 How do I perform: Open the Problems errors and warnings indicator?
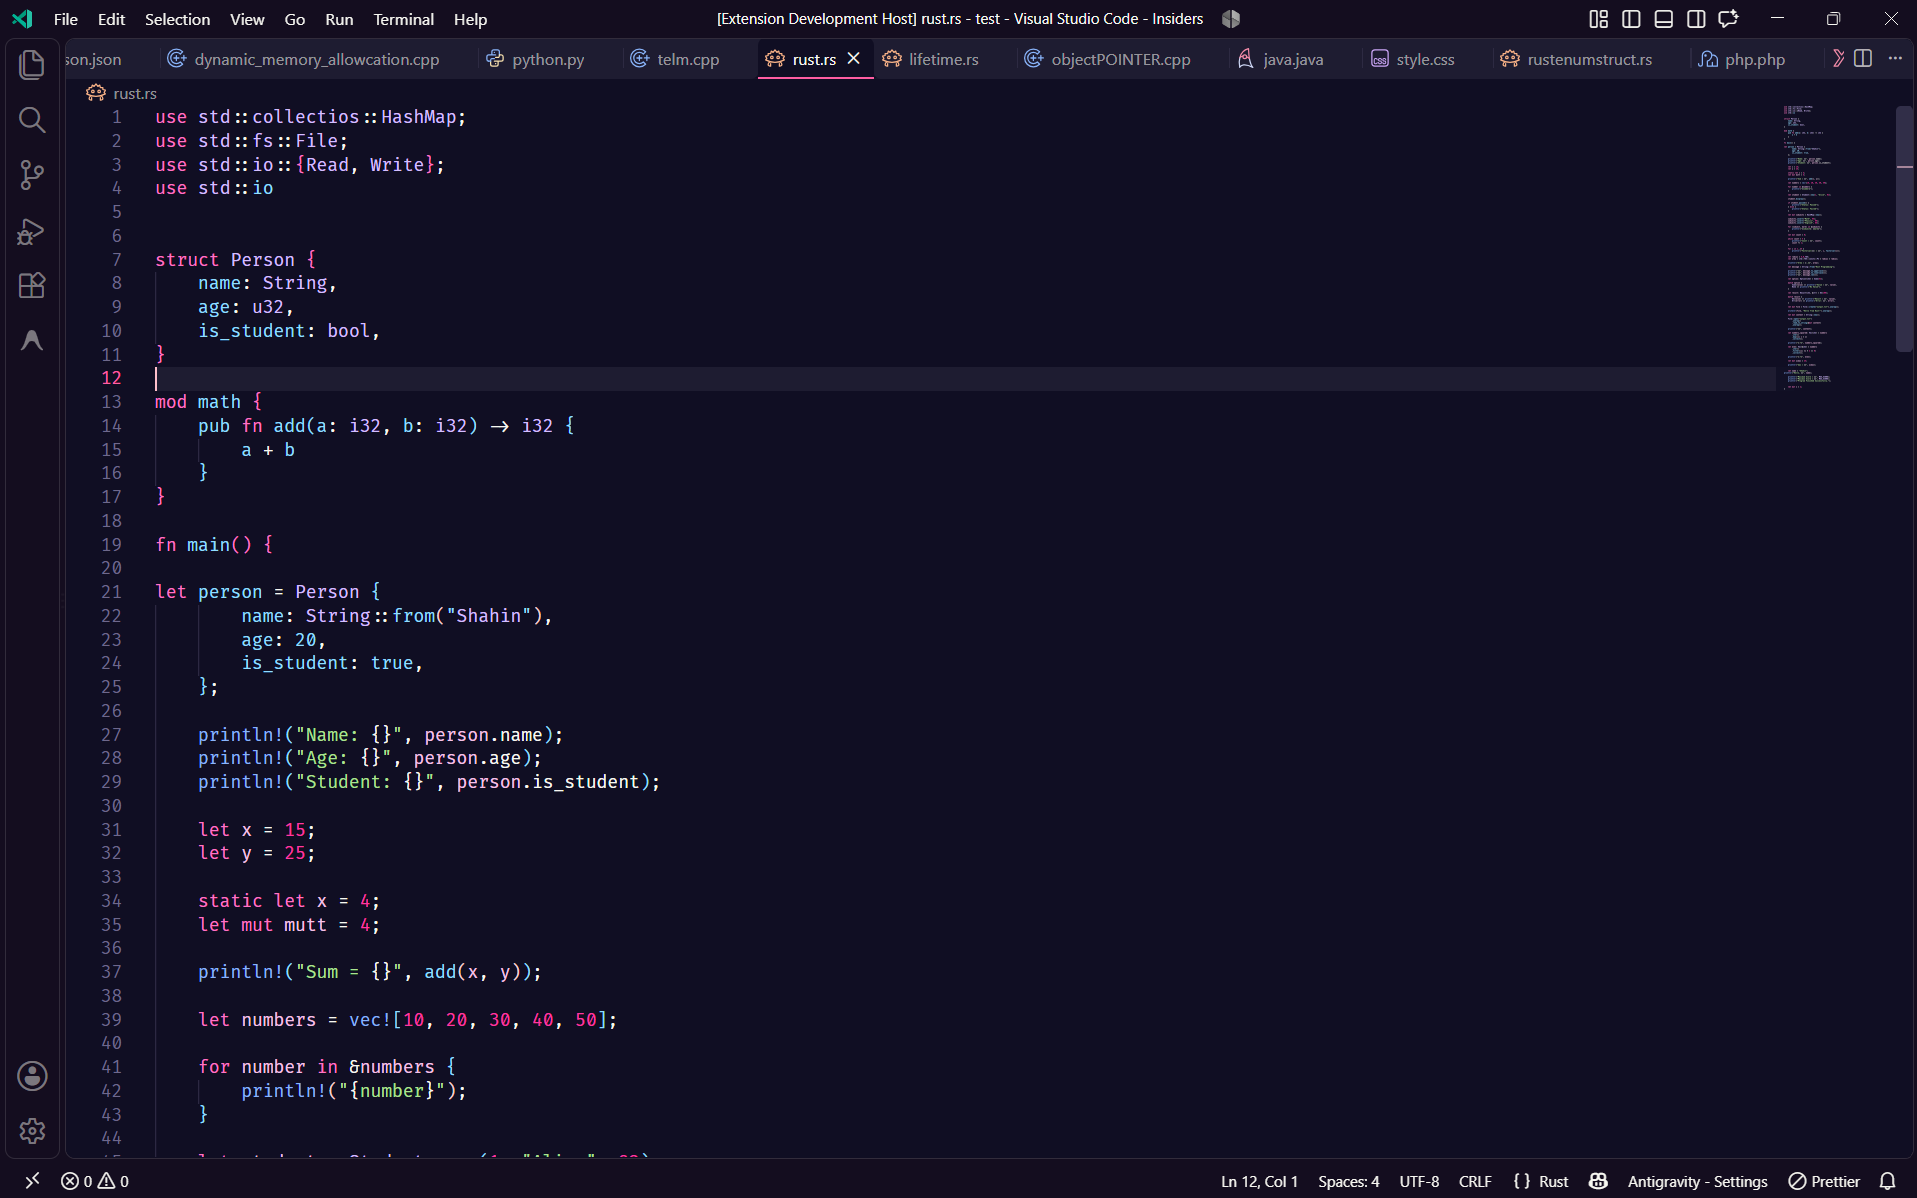[95, 1181]
